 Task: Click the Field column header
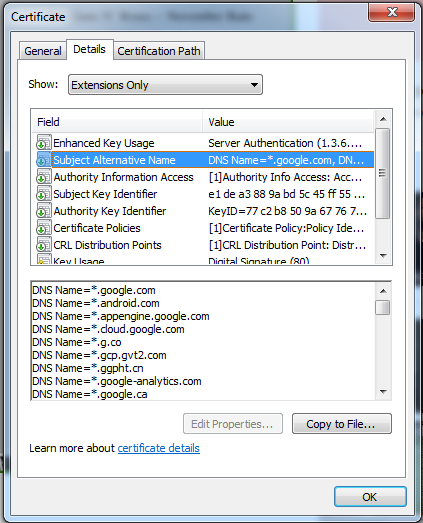(117, 122)
